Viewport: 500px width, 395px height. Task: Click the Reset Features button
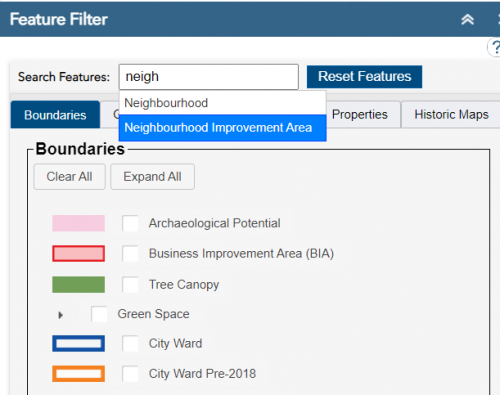[x=364, y=77]
